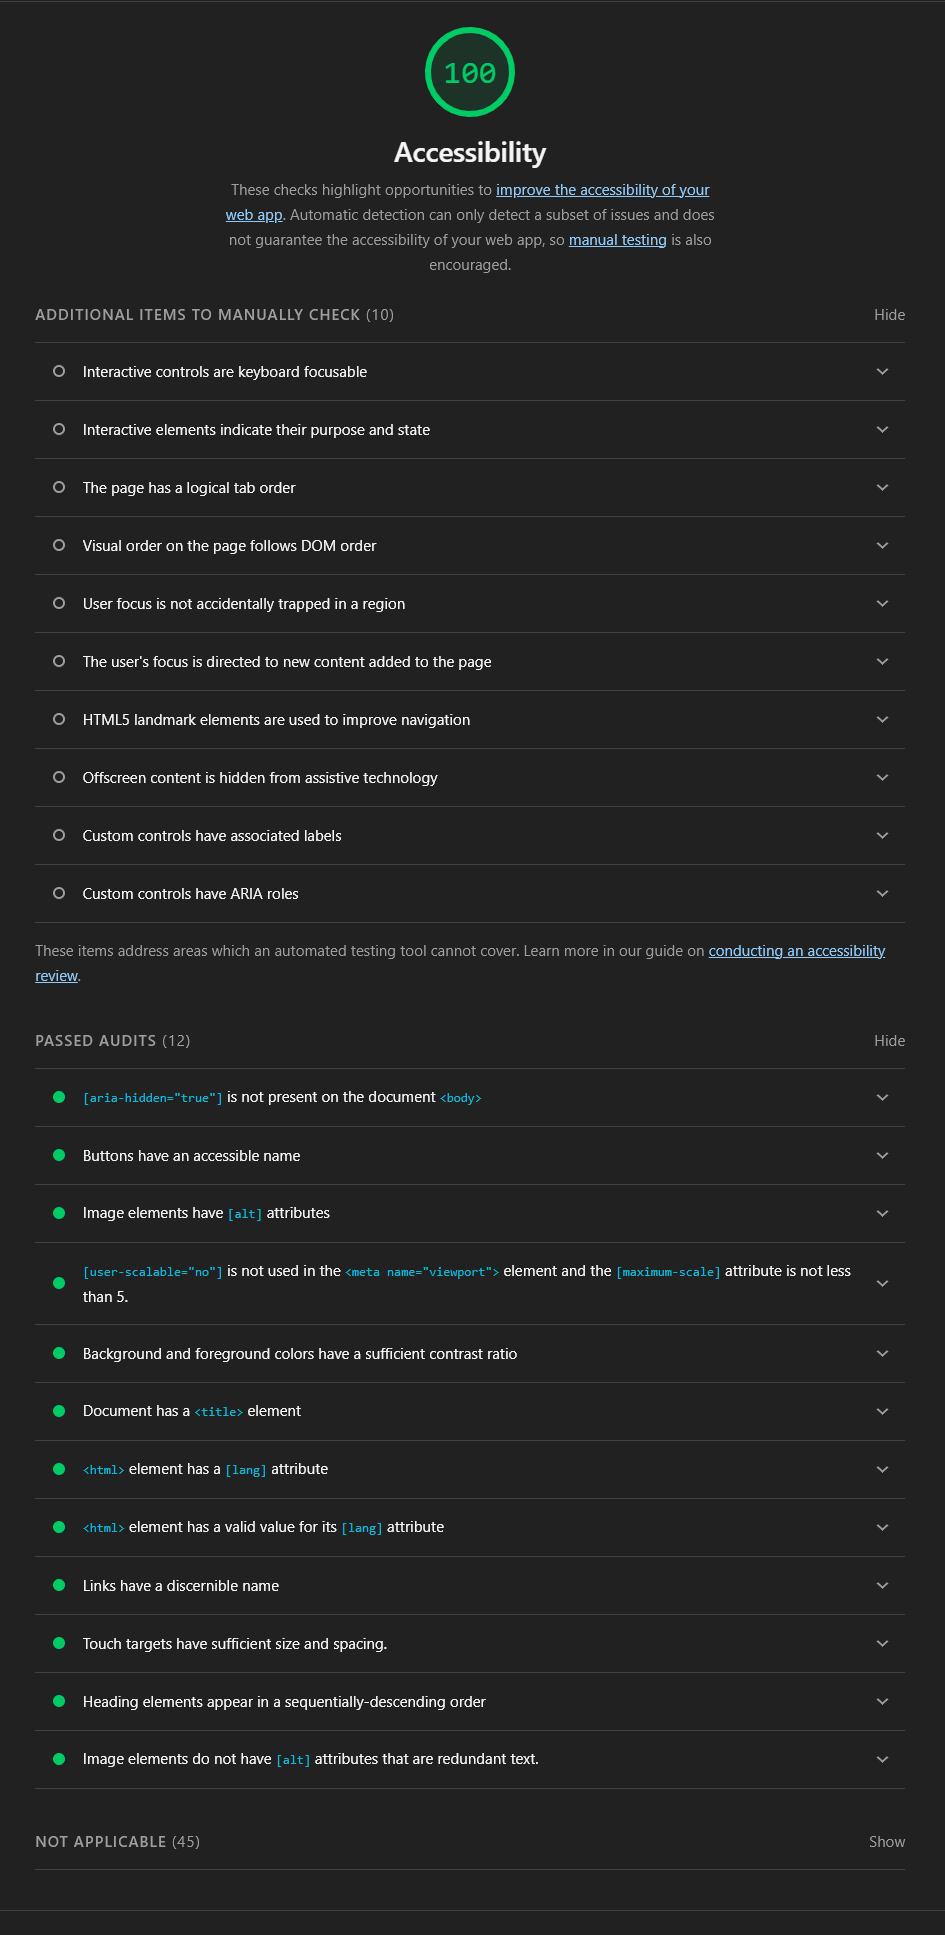Screen dimensions: 945x1935
Task: Click the green dot beside Touch targets audit
Action: coord(59,1643)
